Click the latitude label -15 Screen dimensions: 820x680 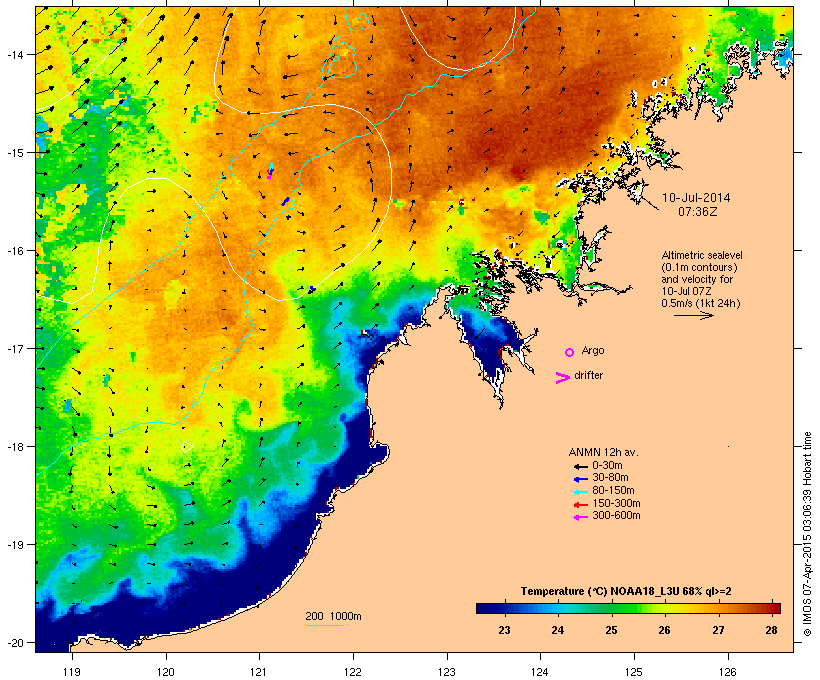14,153
